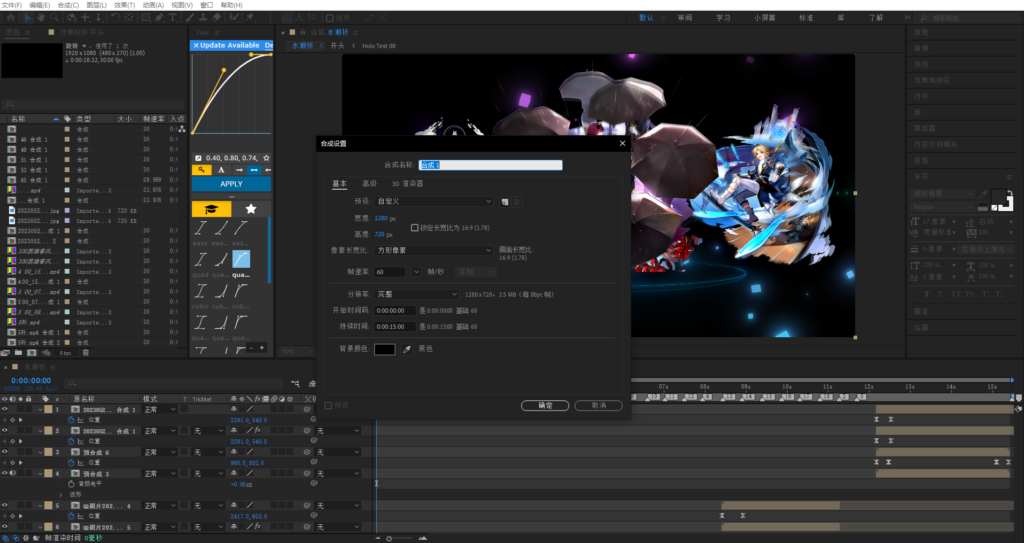Image resolution: width=1024 pixels, height=543 pixels.
Task: Hide layer 6 using its eye icon
Action: [5, 527]
